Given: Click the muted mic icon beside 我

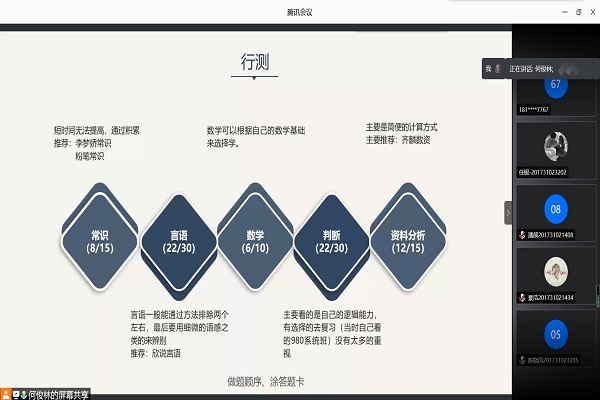Looking at the screenshot, I should pos(499,68).
